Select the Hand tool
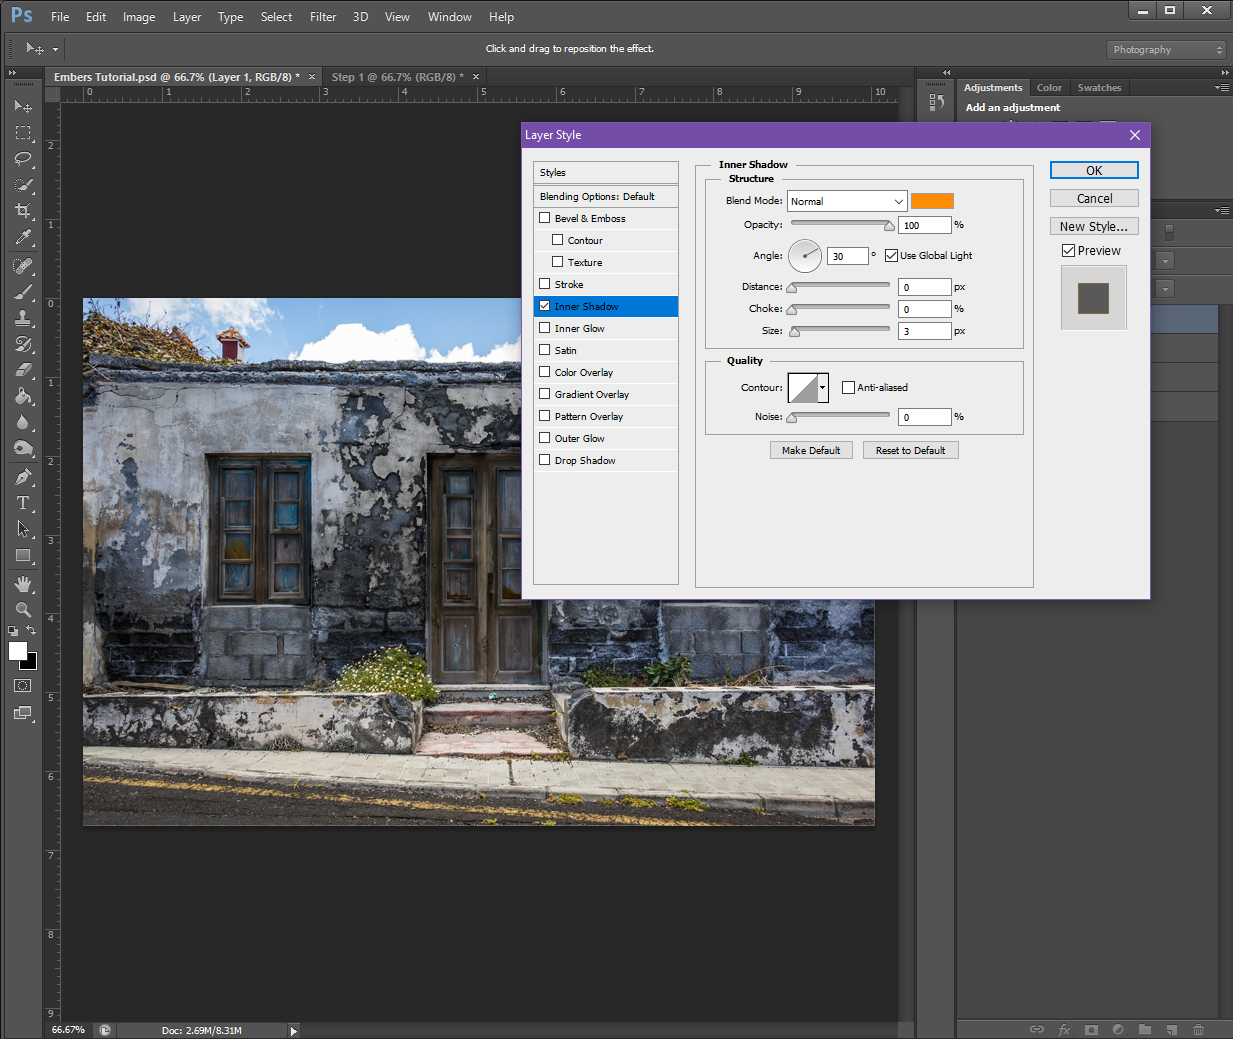 pyautogui.click(x=23, y=583)
